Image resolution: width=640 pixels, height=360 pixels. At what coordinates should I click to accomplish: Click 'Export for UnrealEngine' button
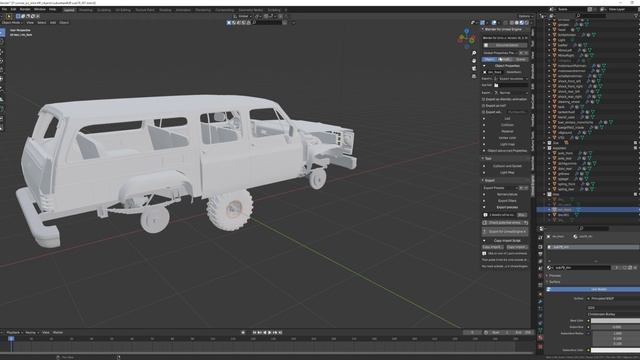coord(505,232)
